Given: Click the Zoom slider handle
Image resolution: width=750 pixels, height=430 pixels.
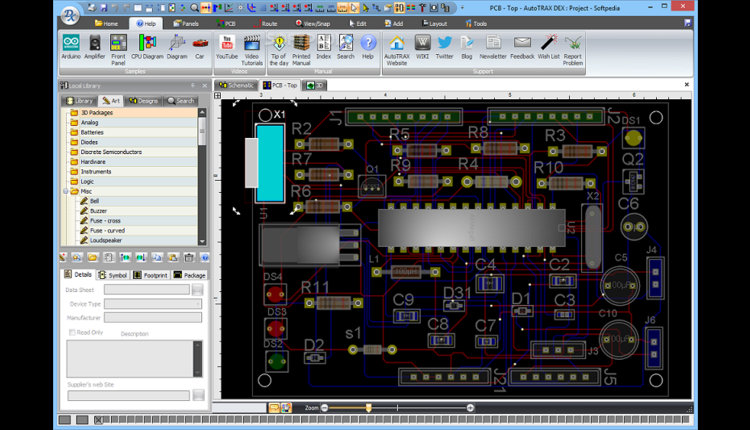Looking at the screenshot, I should point(368,408).
